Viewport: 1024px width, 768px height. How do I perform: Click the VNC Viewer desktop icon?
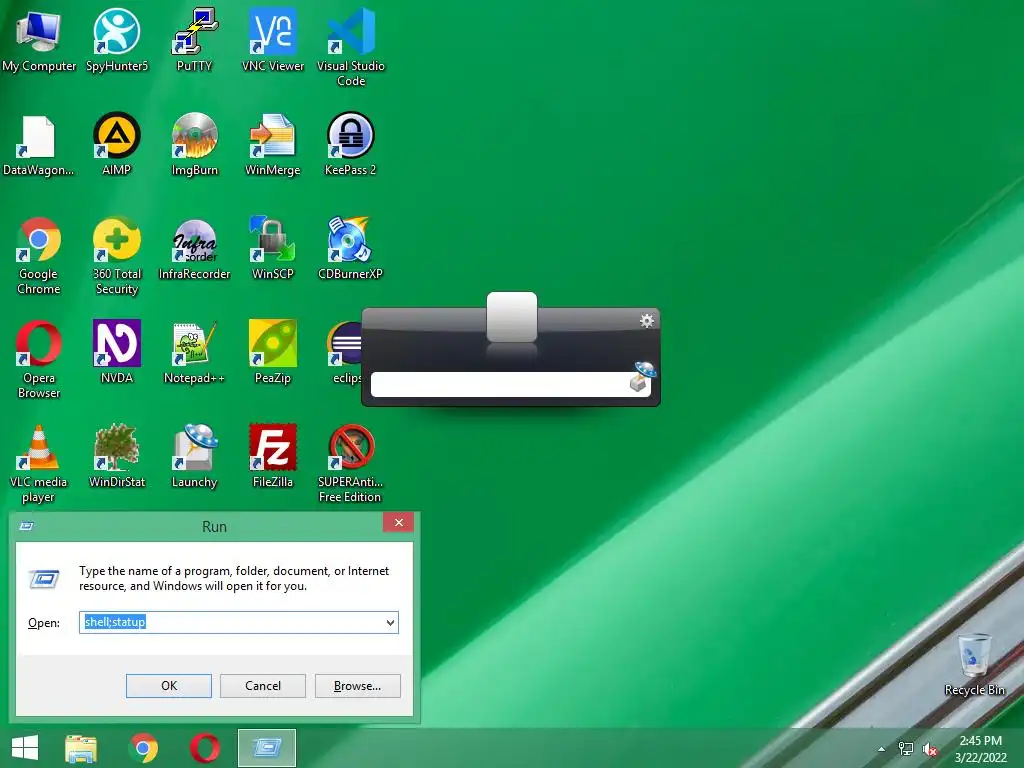273,40
